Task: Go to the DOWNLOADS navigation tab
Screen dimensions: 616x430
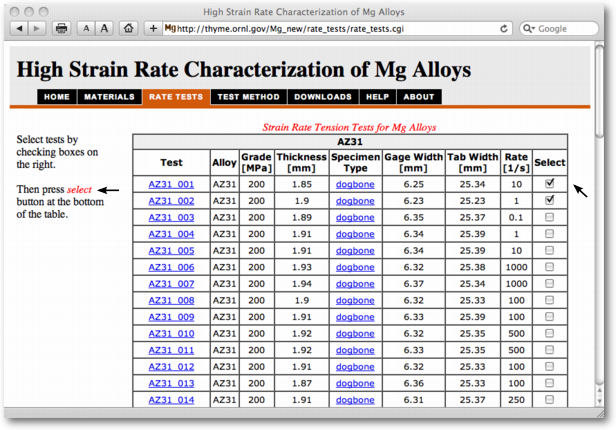Action: 323,97
